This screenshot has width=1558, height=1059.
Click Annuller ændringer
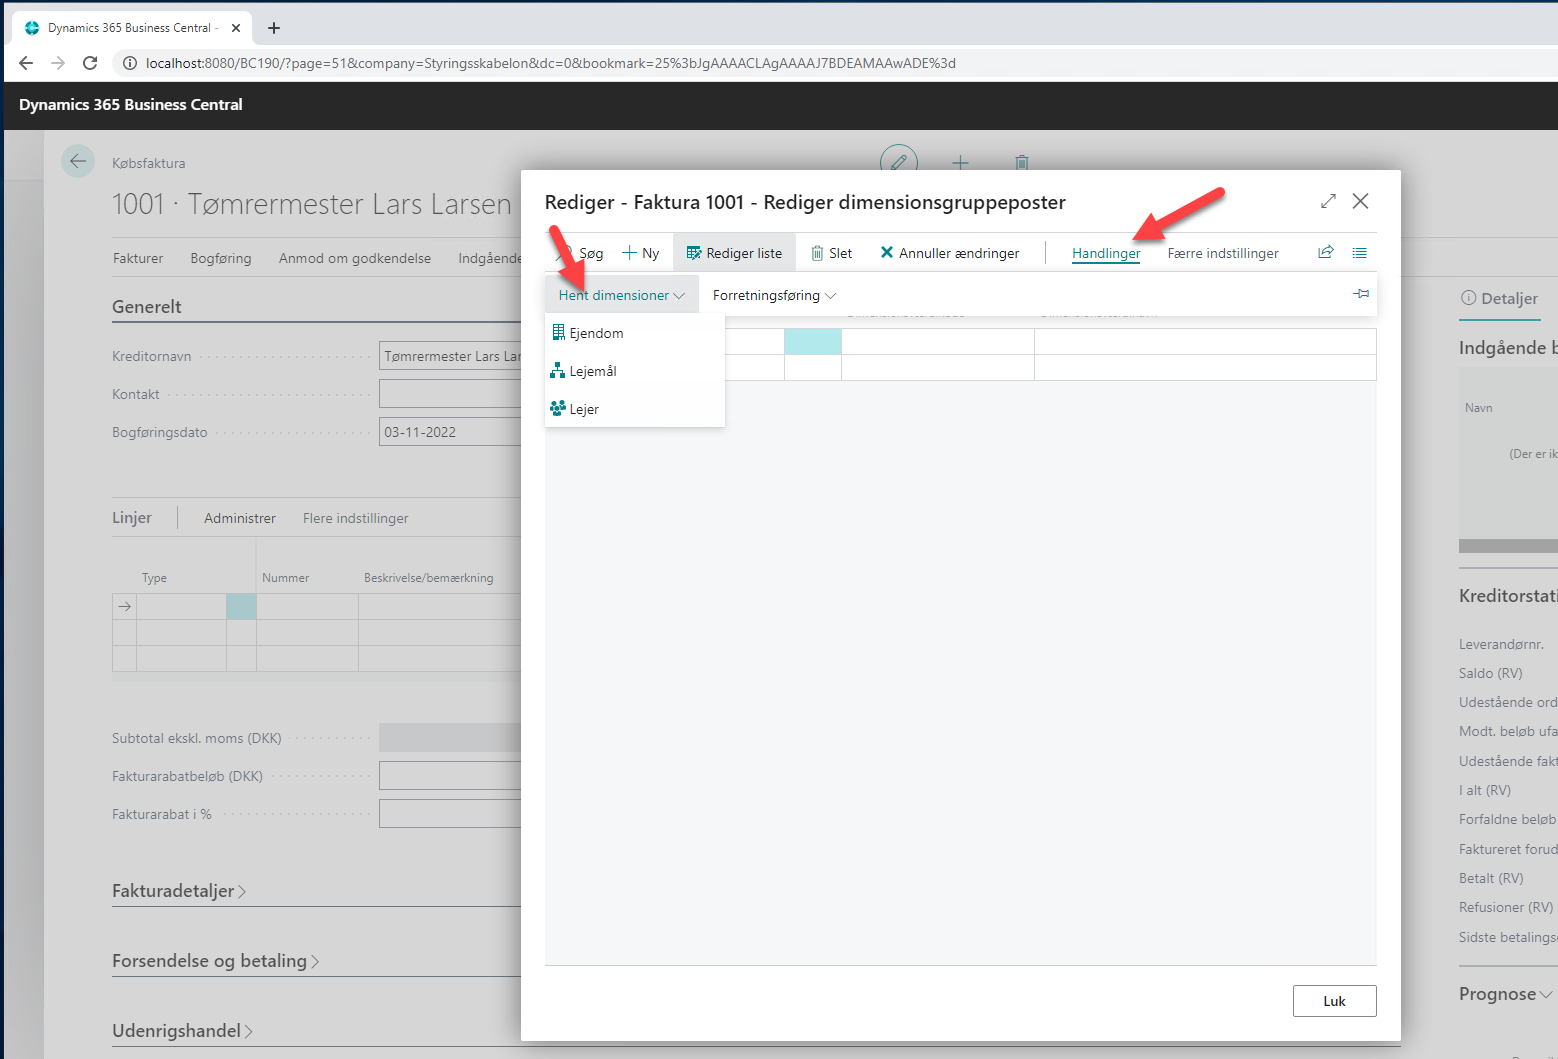click(x=950, y=253)
